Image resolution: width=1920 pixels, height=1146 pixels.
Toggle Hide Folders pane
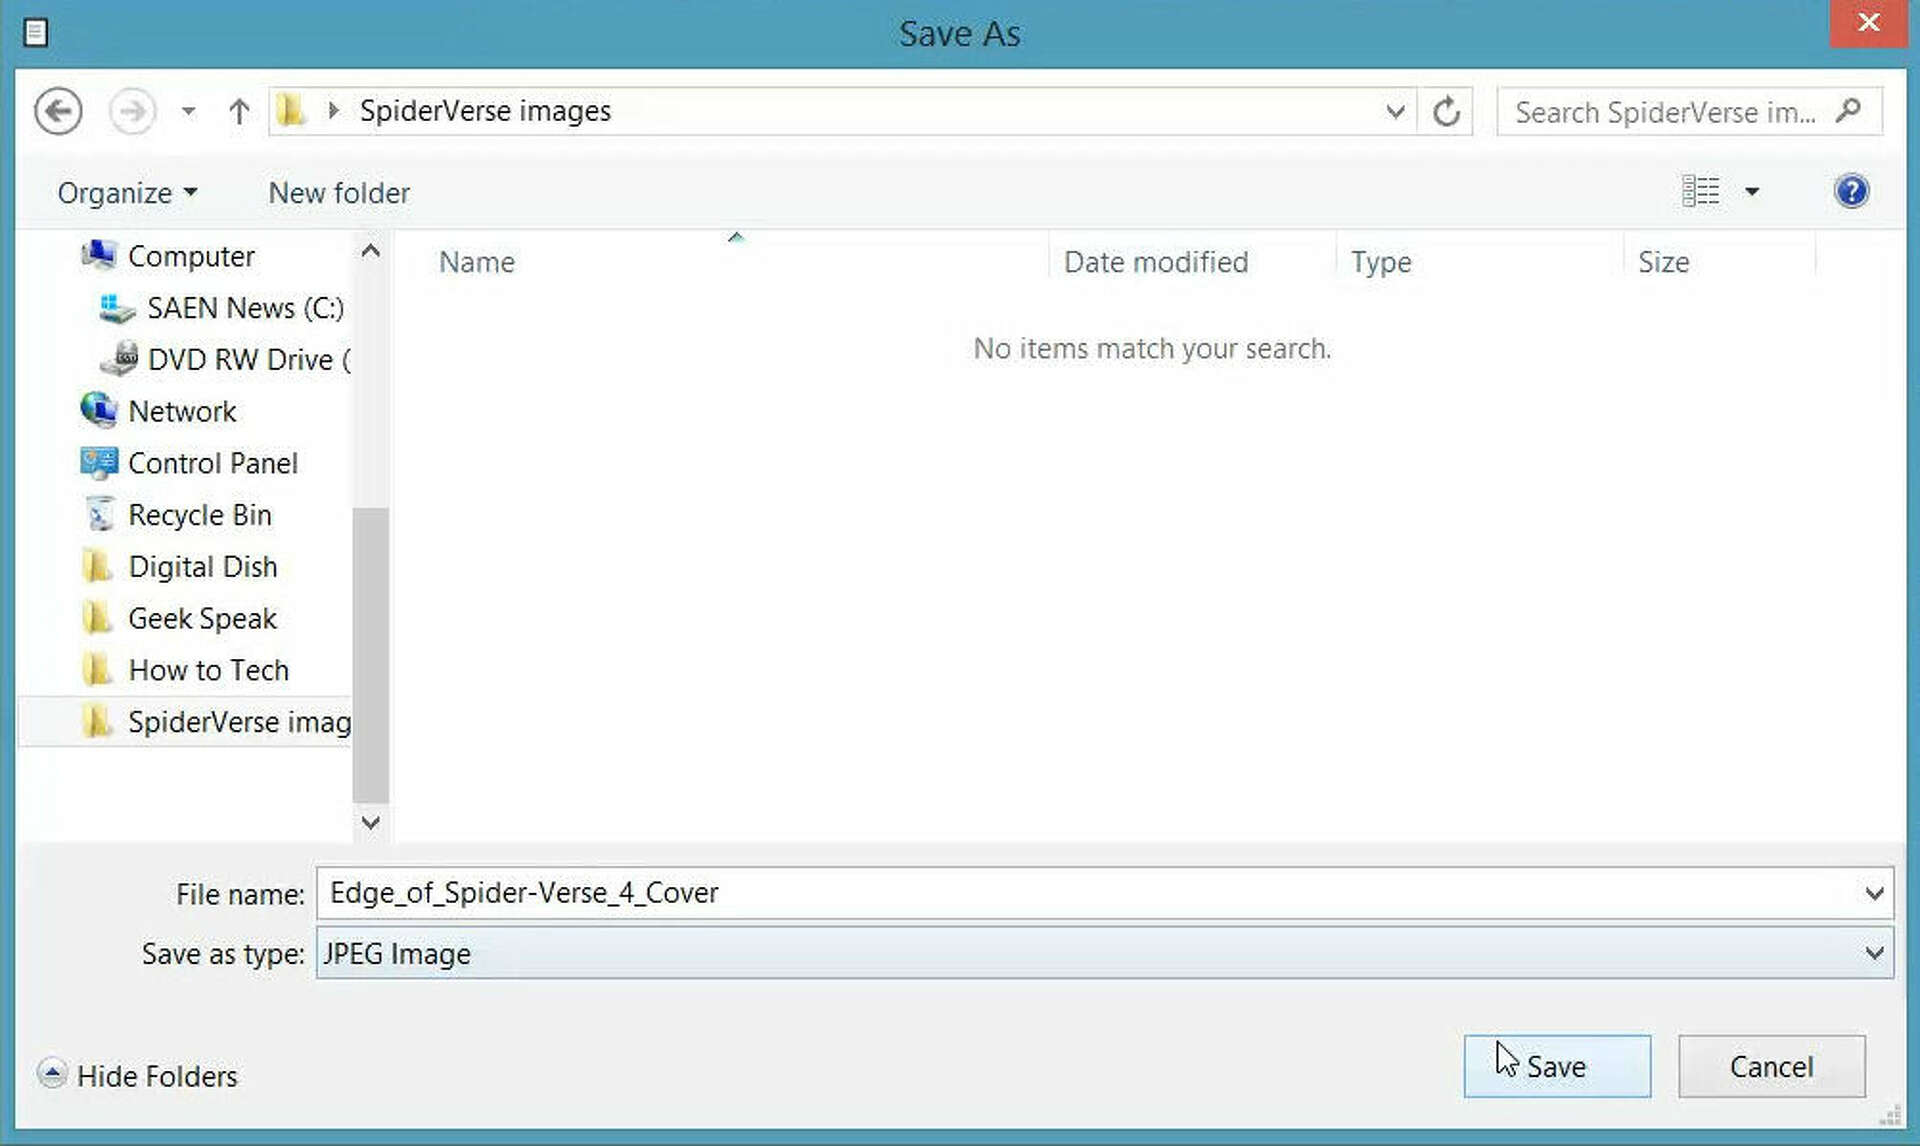point(138,1075)
